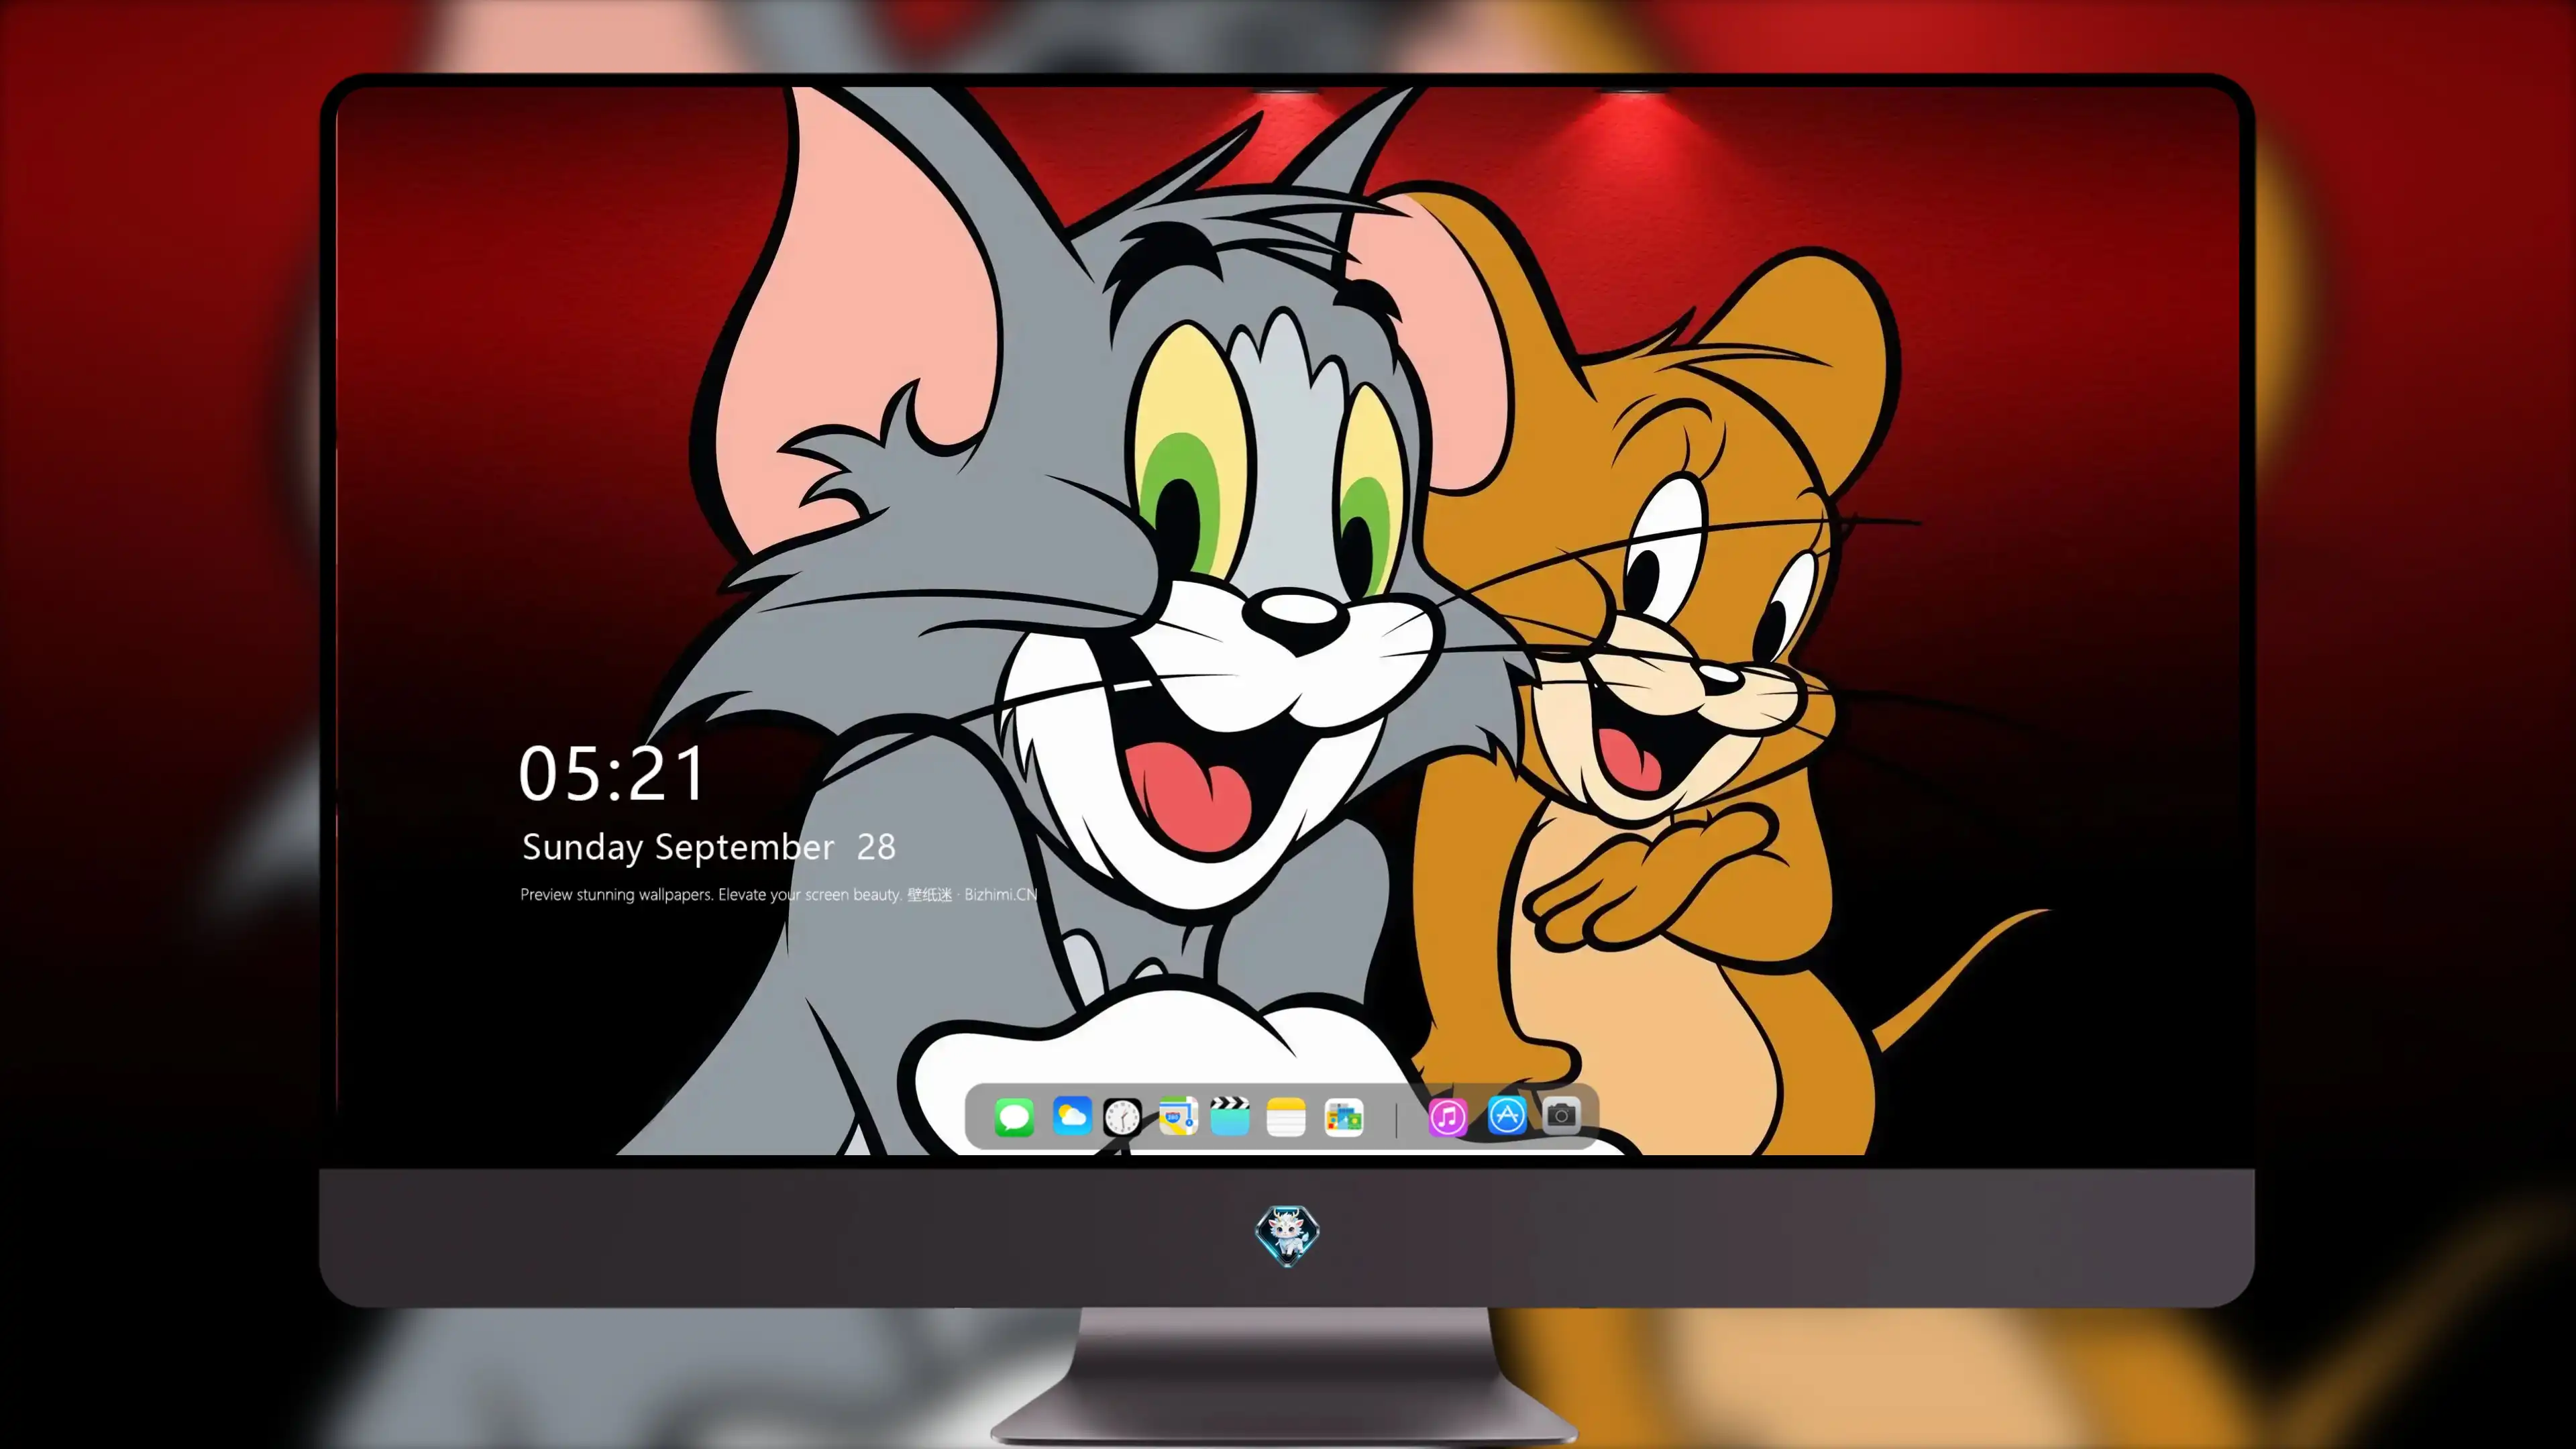The width and height of the screenshot is (2576, 1449).
Task: Open the App Store icon in the dock
Action: point(1507,1116)
